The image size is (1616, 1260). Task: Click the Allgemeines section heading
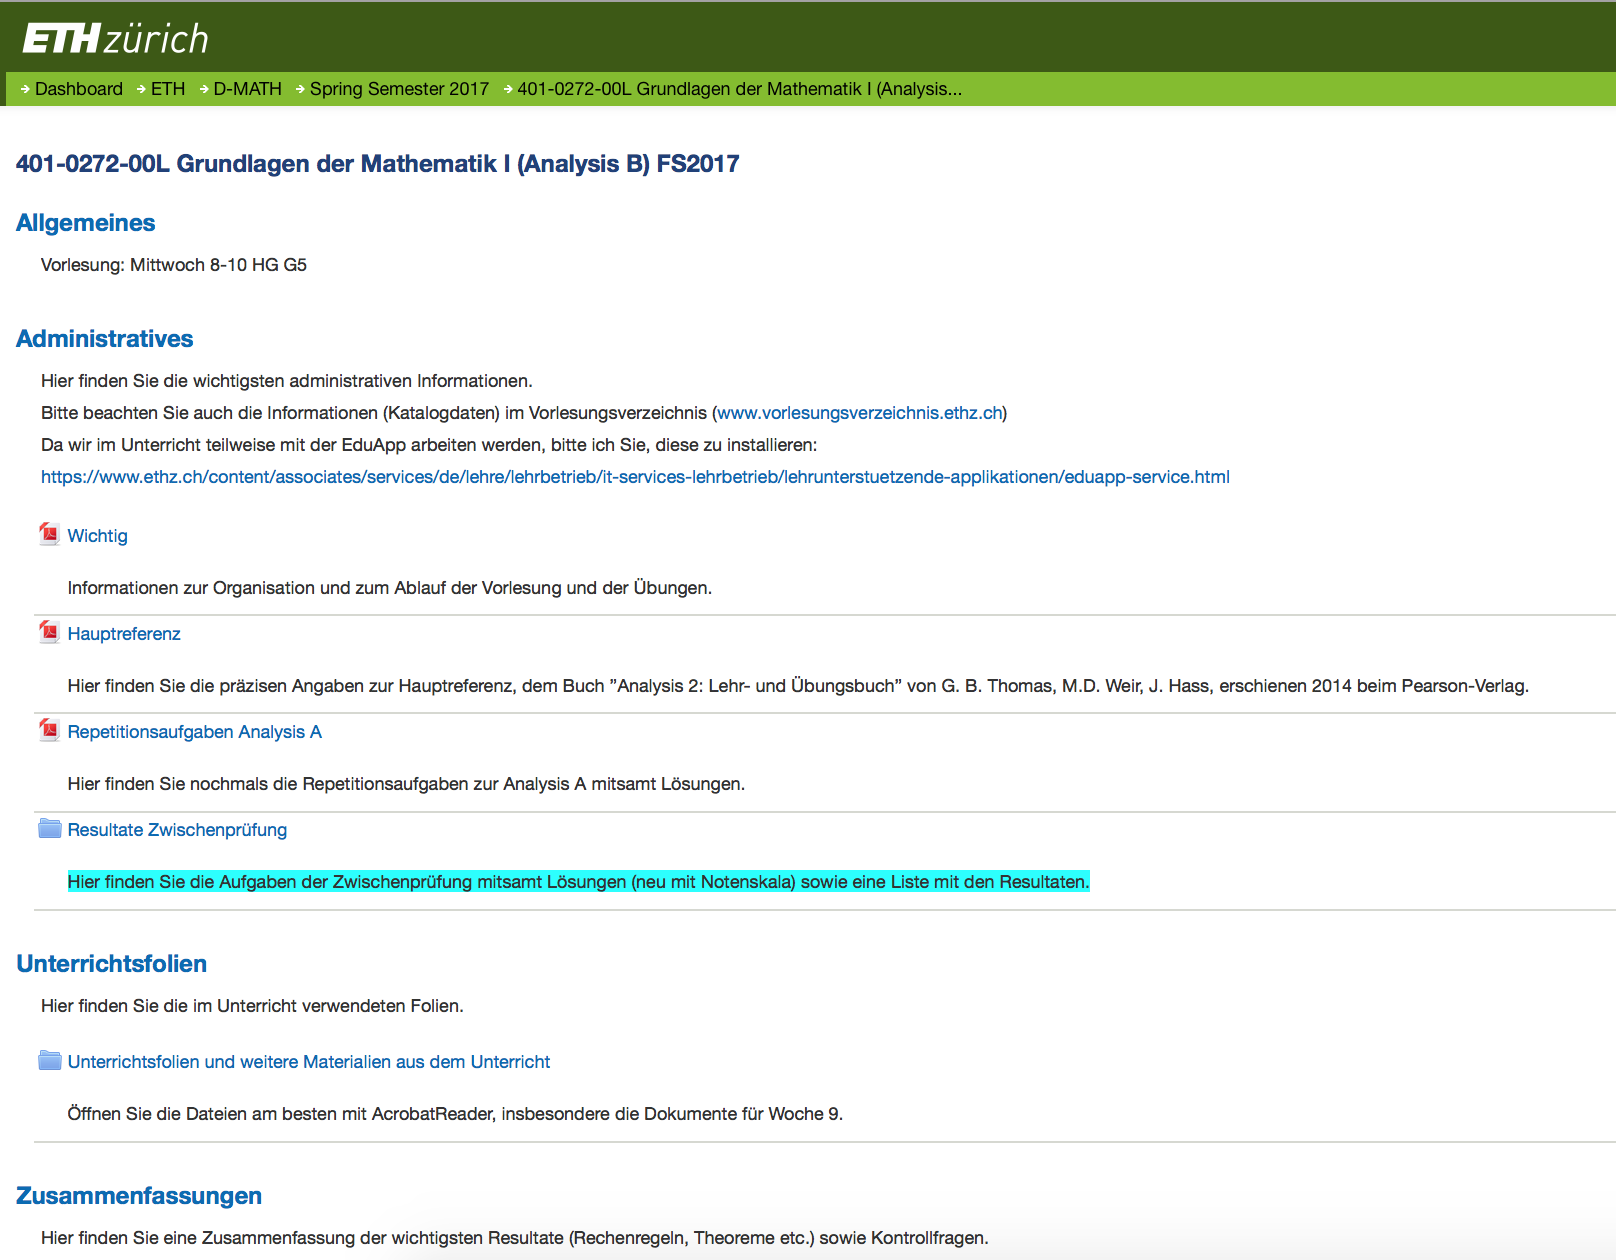(x=86, y=223)
